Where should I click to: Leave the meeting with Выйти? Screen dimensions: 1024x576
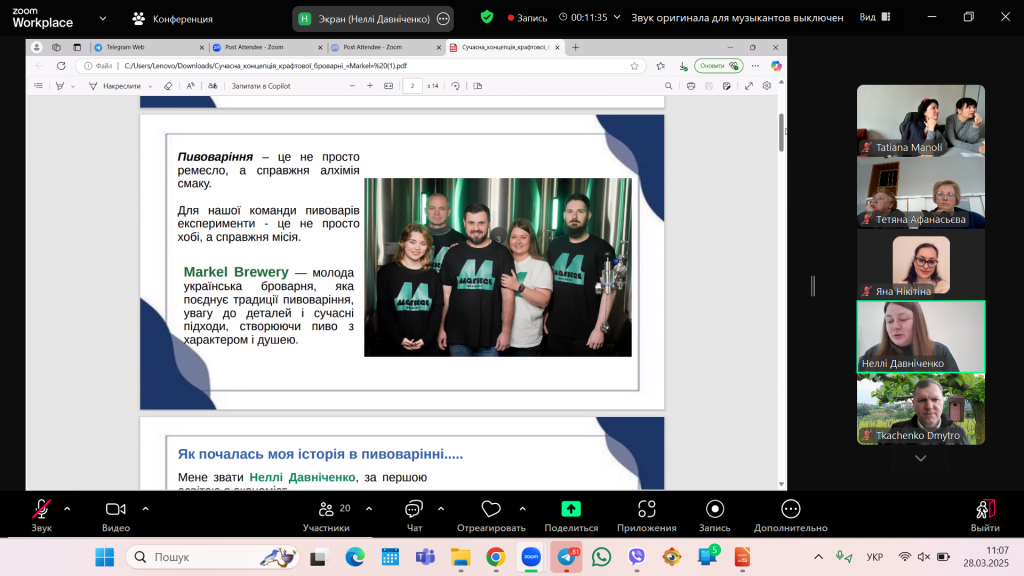click(x=985, y=515)
